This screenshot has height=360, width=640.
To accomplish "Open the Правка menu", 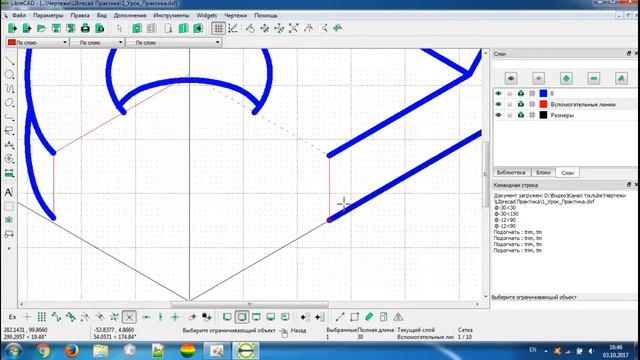I will 80,15.
